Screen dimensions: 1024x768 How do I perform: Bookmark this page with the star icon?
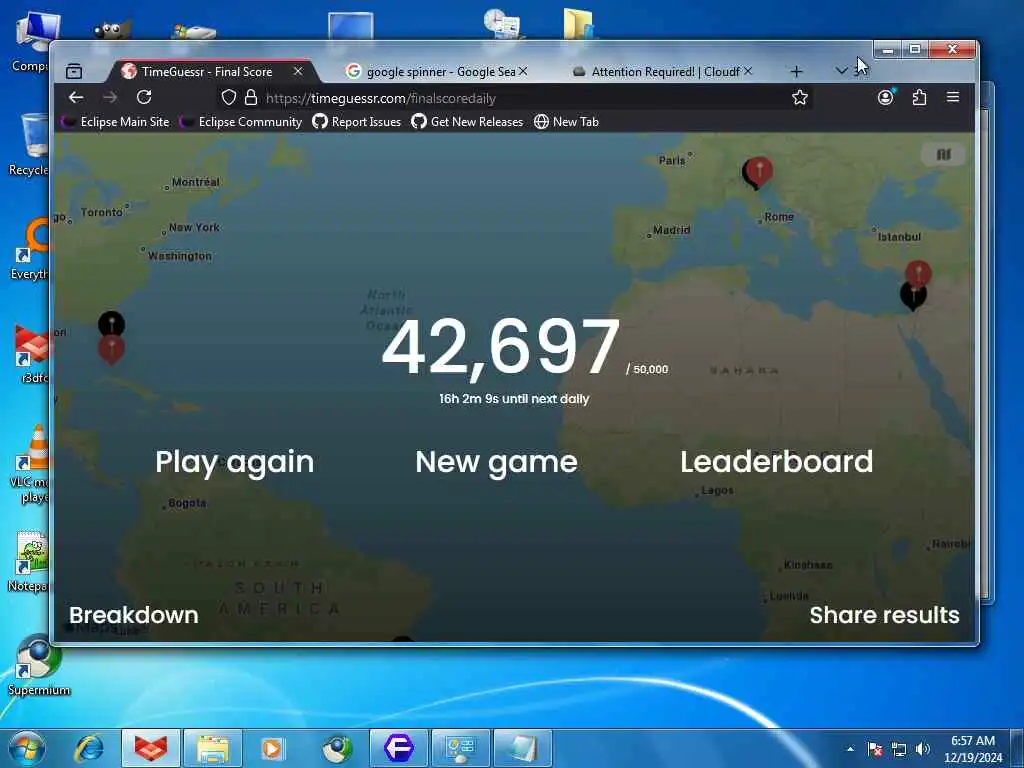tap(799, 98)
